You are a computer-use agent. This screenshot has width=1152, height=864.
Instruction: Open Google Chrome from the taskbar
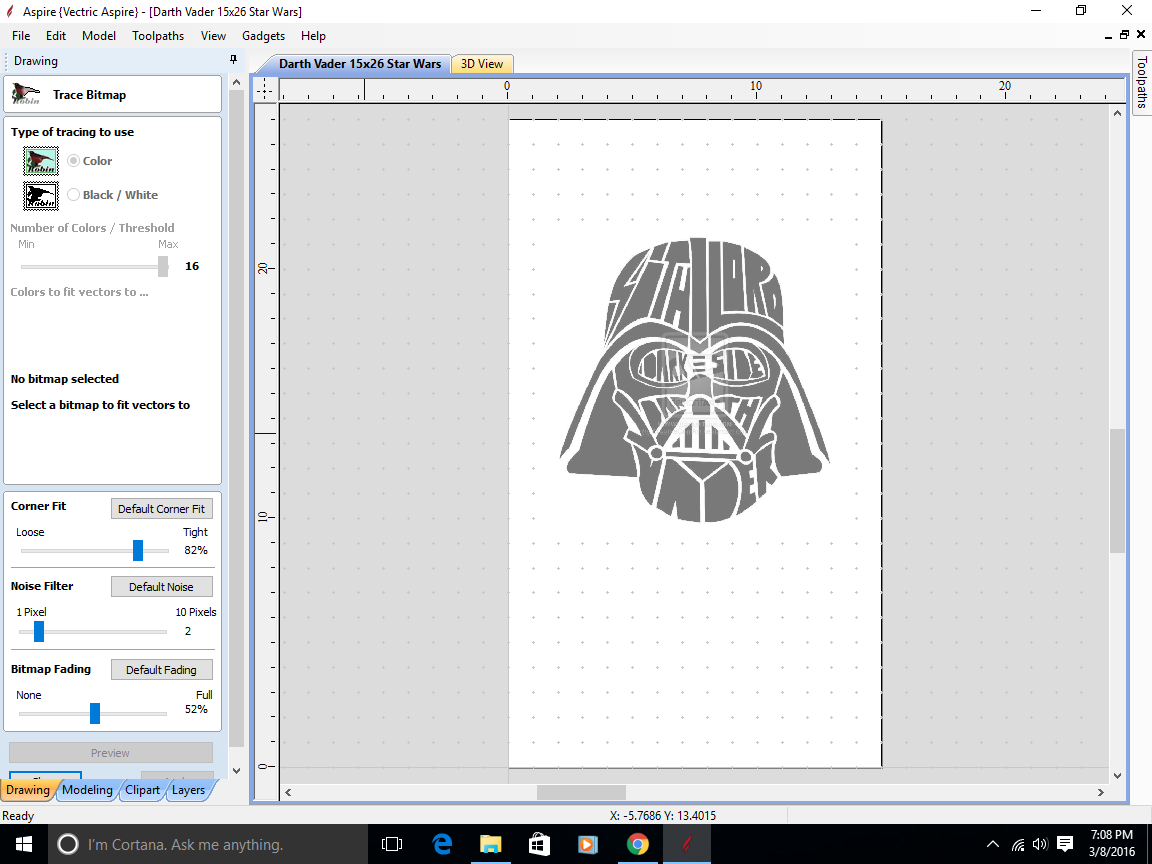click(638, 844)
